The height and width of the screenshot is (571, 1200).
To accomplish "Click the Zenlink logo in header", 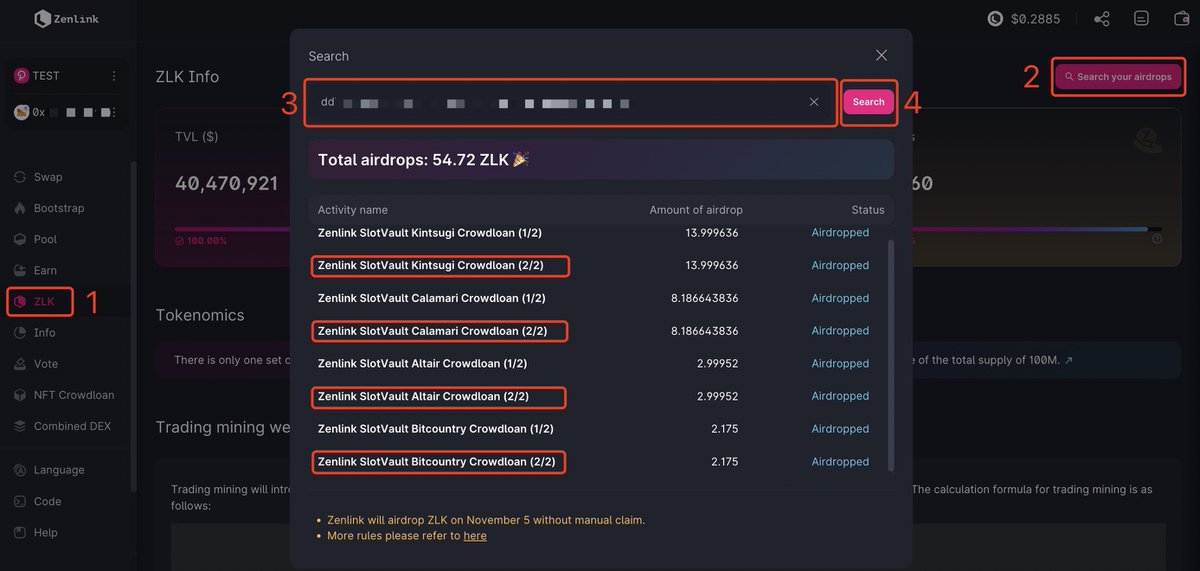I will pyautogui.click(x=66, y=19).
